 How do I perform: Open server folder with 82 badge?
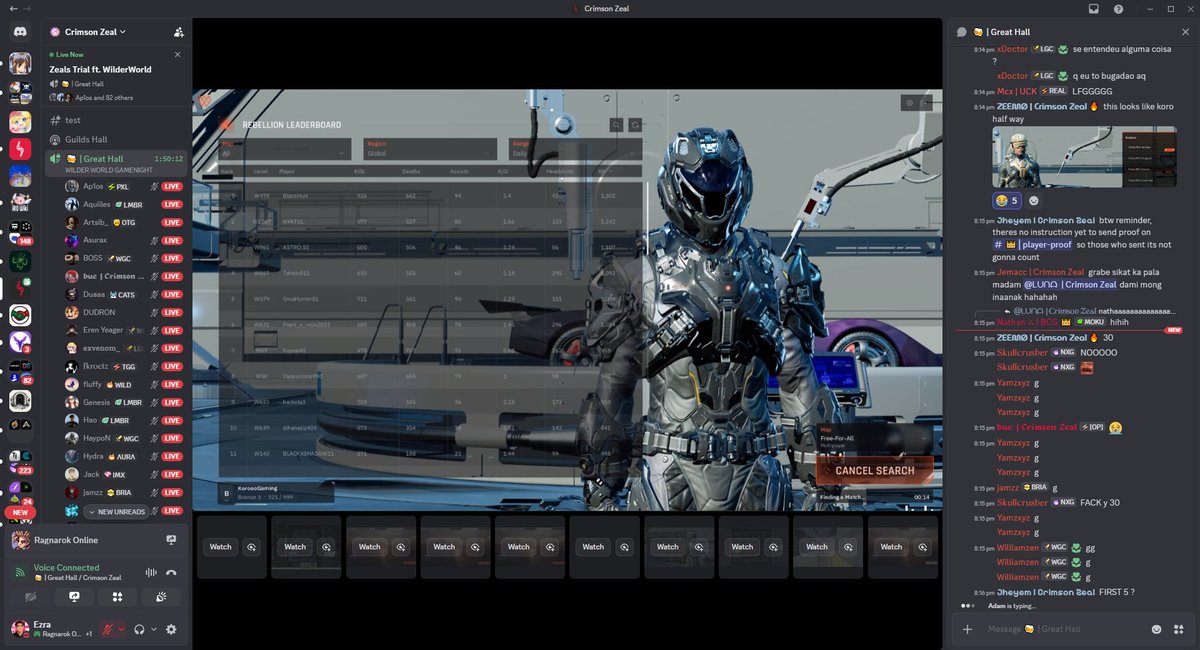20,372
